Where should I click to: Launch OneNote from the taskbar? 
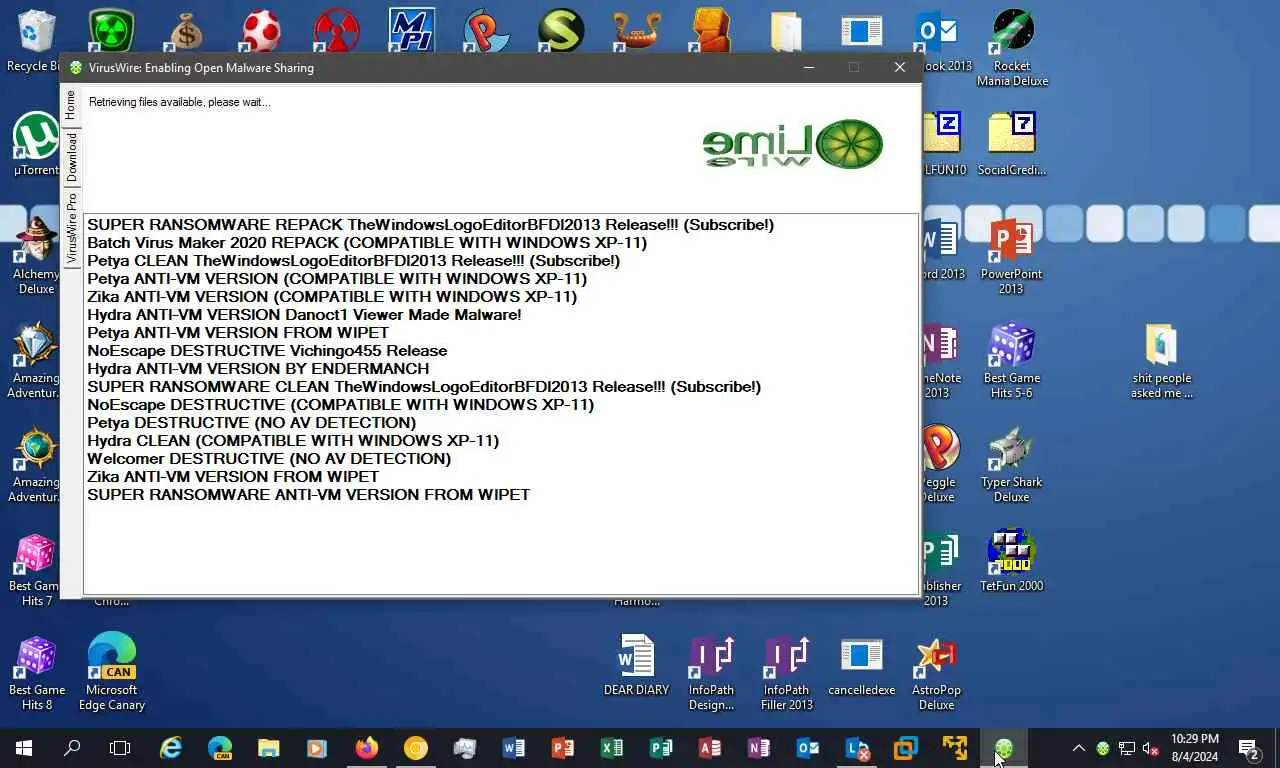point(759,748)
